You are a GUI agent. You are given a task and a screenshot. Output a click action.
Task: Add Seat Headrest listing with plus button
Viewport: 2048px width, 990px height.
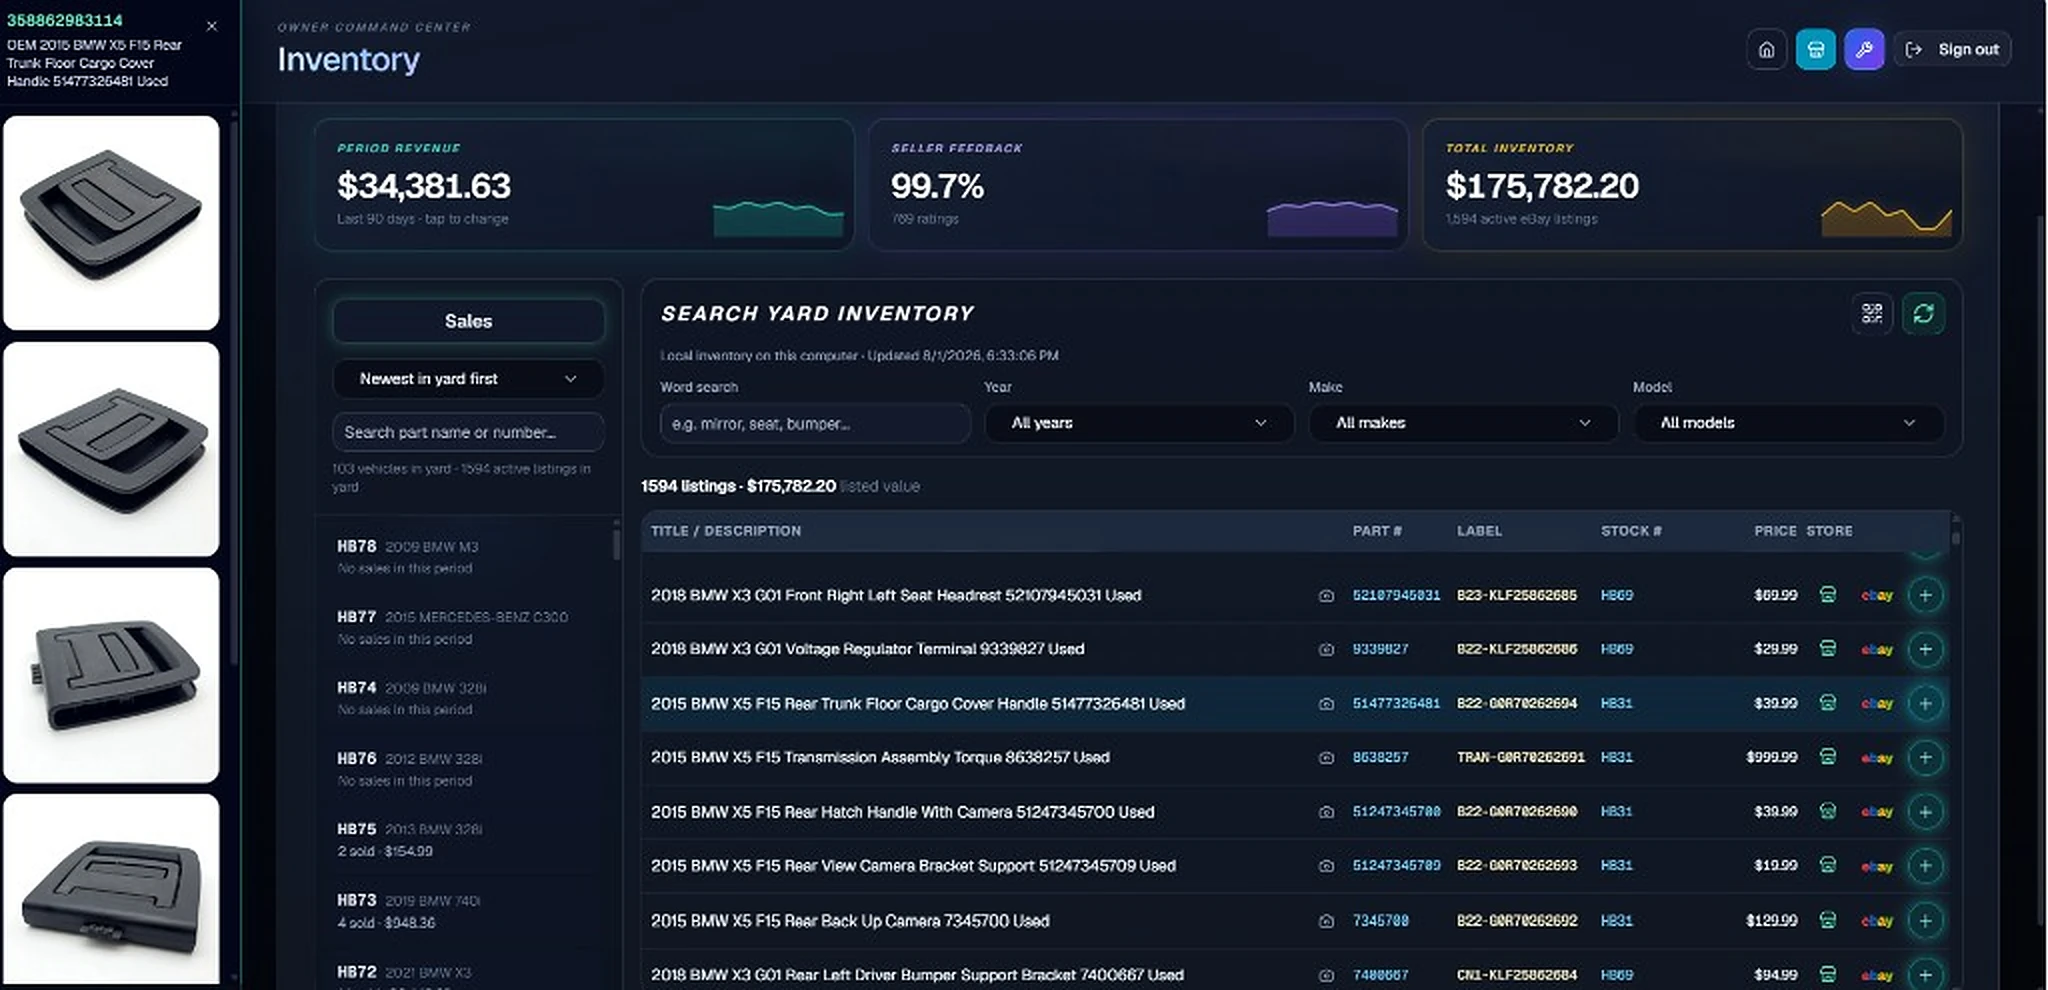tap(1925, 595)
